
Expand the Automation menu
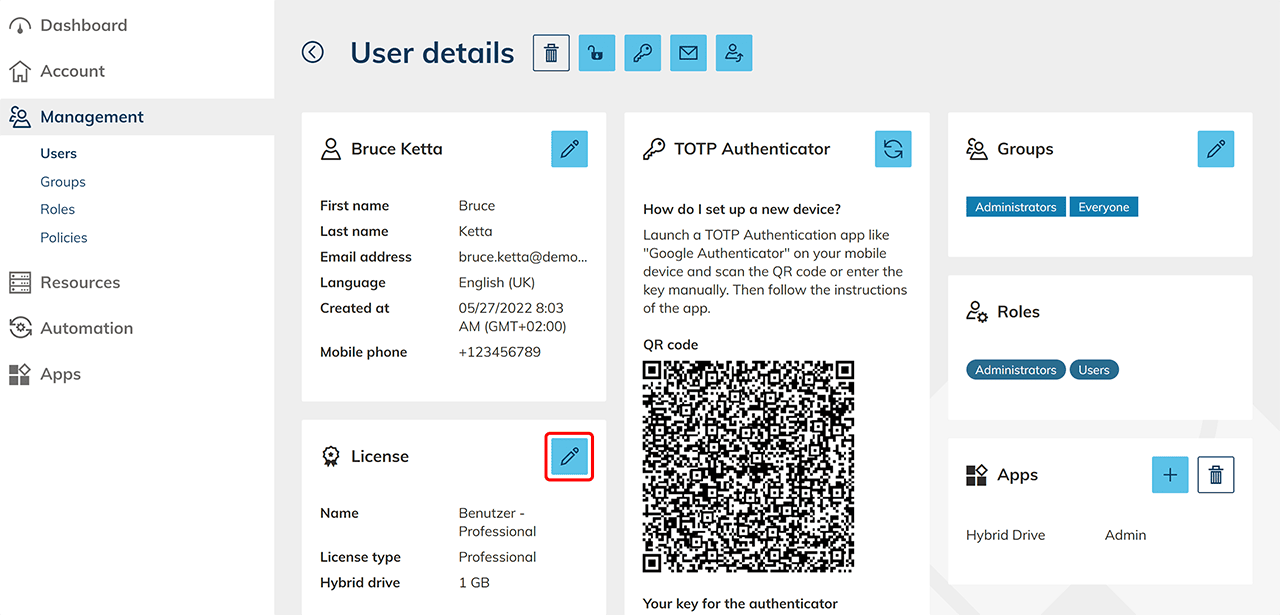[x=86, y=328]
